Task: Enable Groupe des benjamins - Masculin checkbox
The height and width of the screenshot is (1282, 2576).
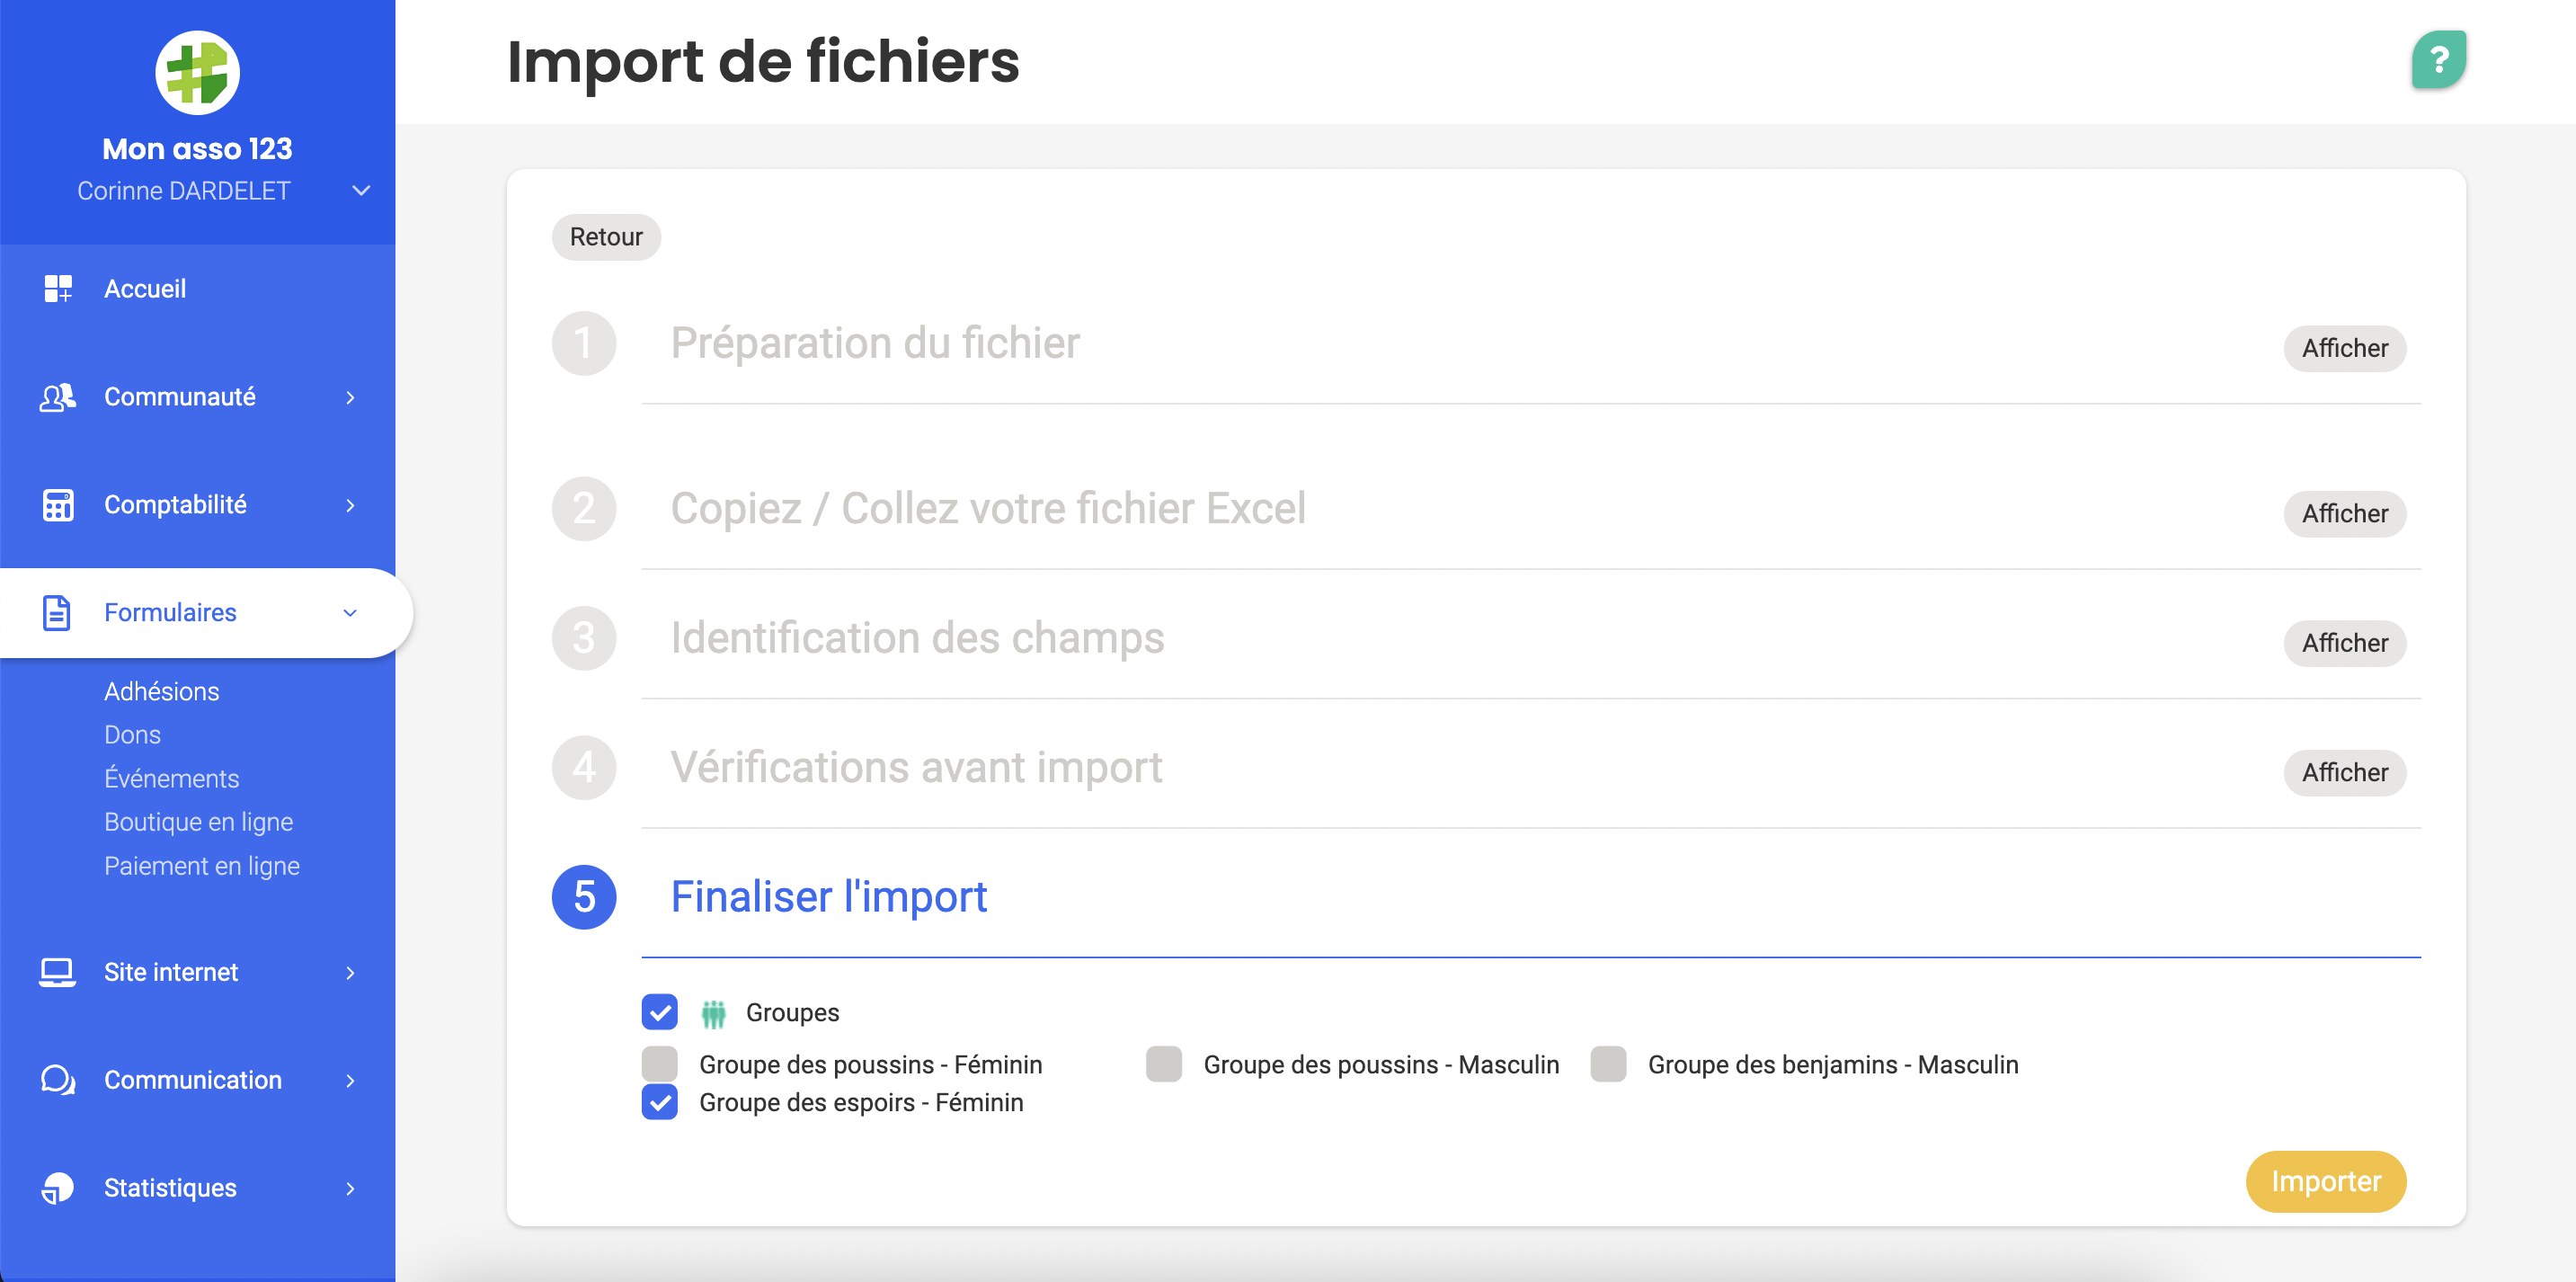Action: (1608, 1064)
